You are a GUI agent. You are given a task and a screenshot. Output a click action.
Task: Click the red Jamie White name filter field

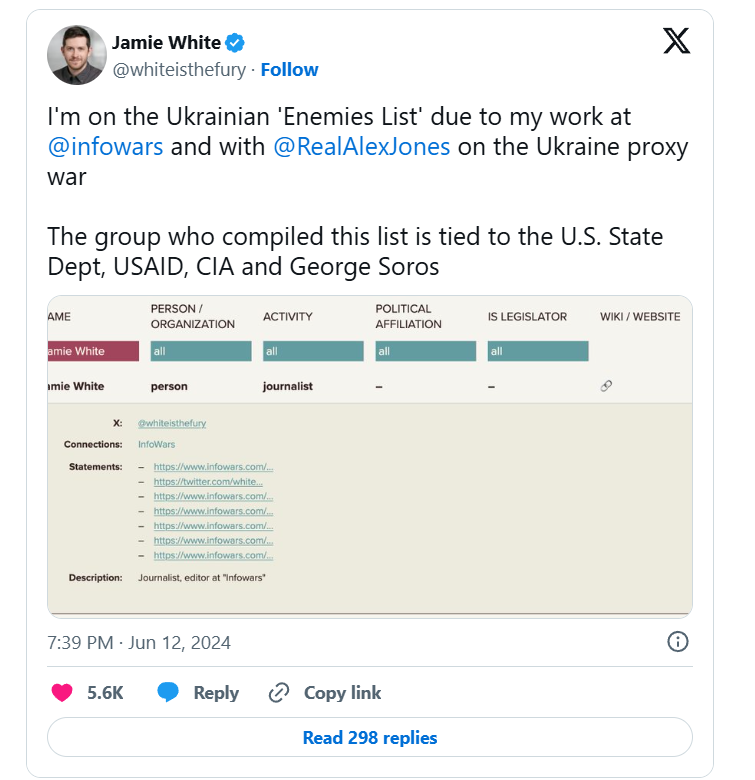pyautogui.click(x=93, y=351)
